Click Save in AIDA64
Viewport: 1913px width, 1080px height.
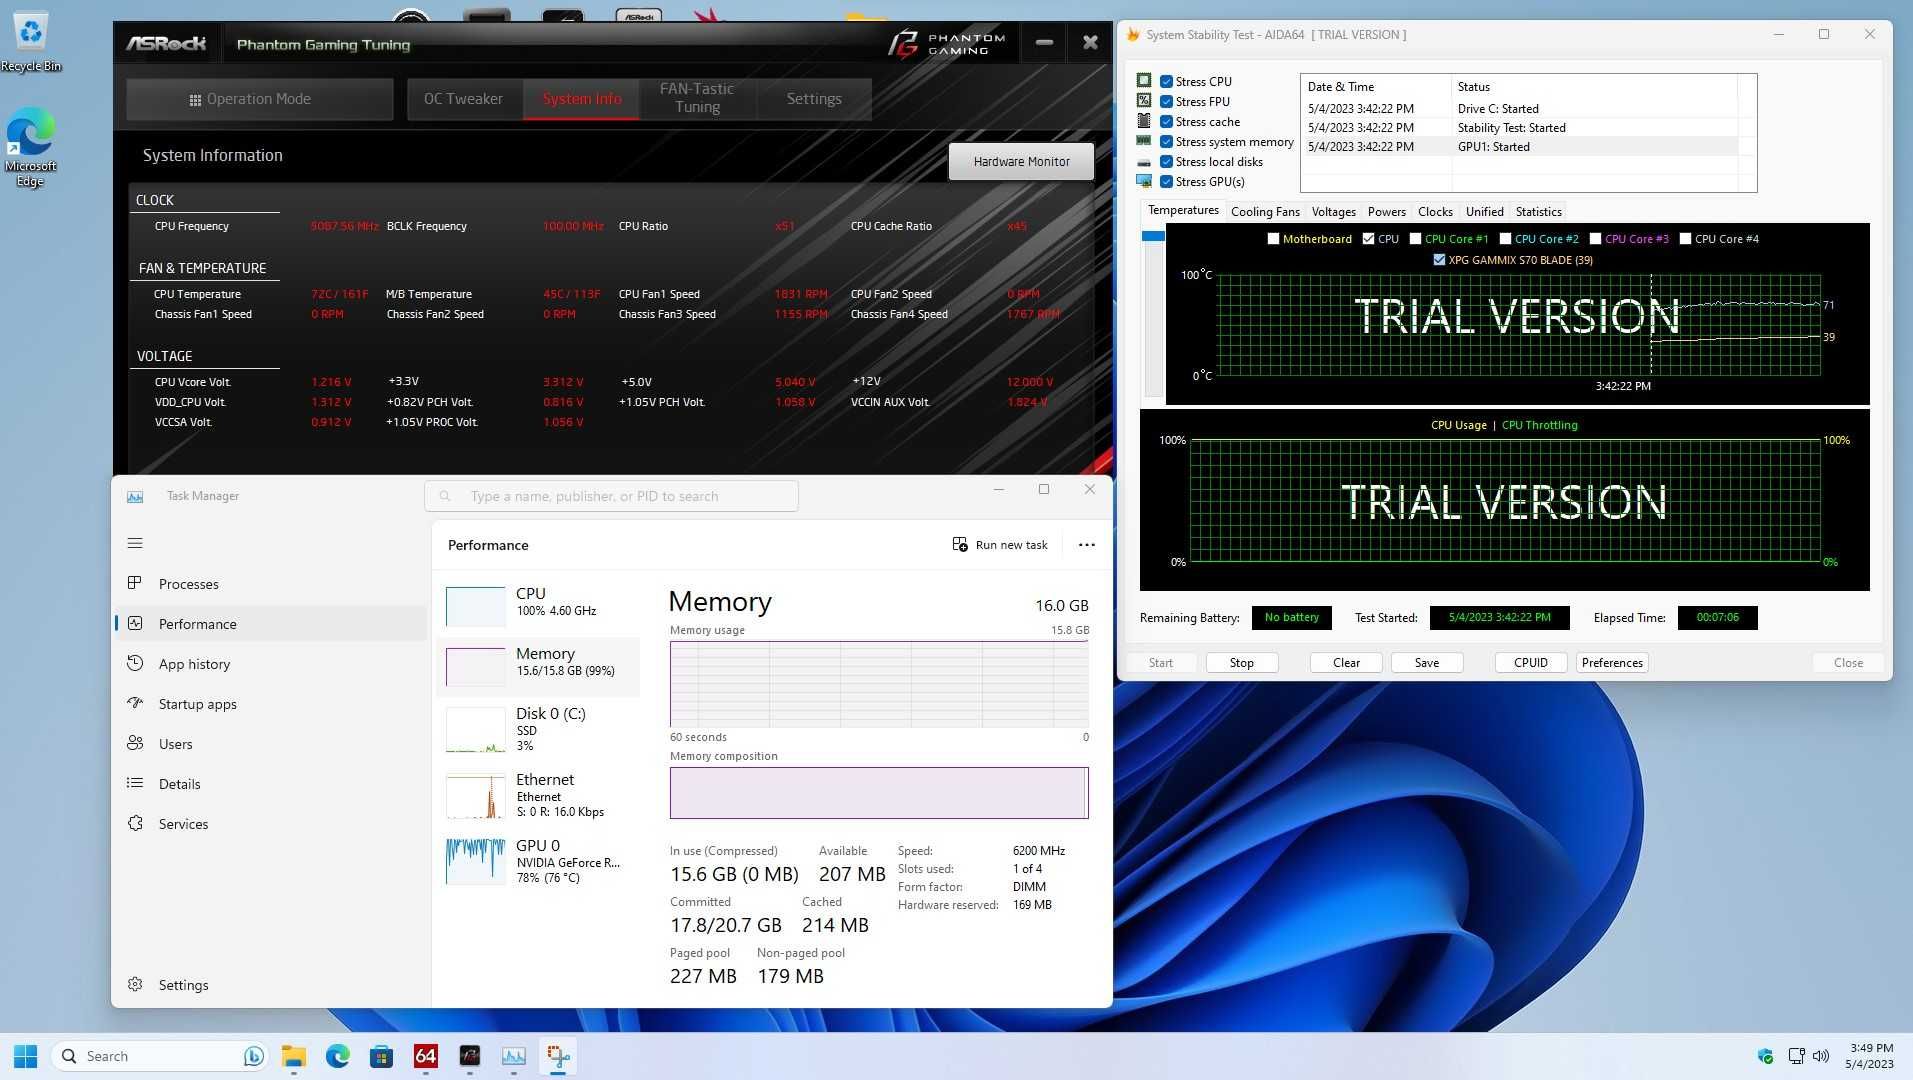pyautogui.click(x=1427, y=663)
